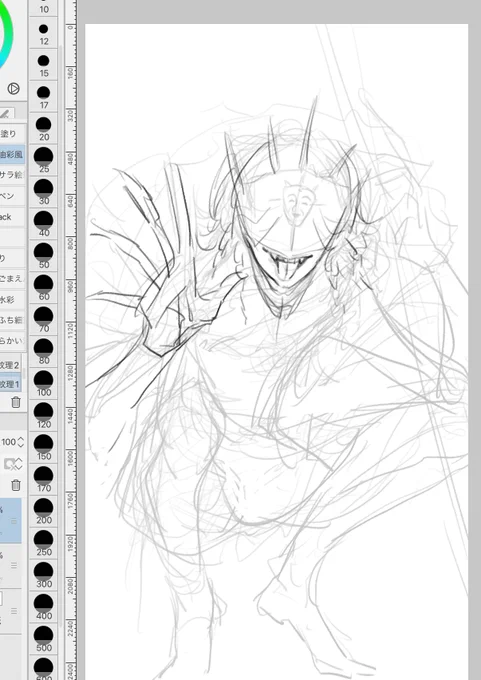The width and height of the screenshot is (481, 680).
Task: Select the 水彩 watercolor sub tool
Action: [12, 300]
